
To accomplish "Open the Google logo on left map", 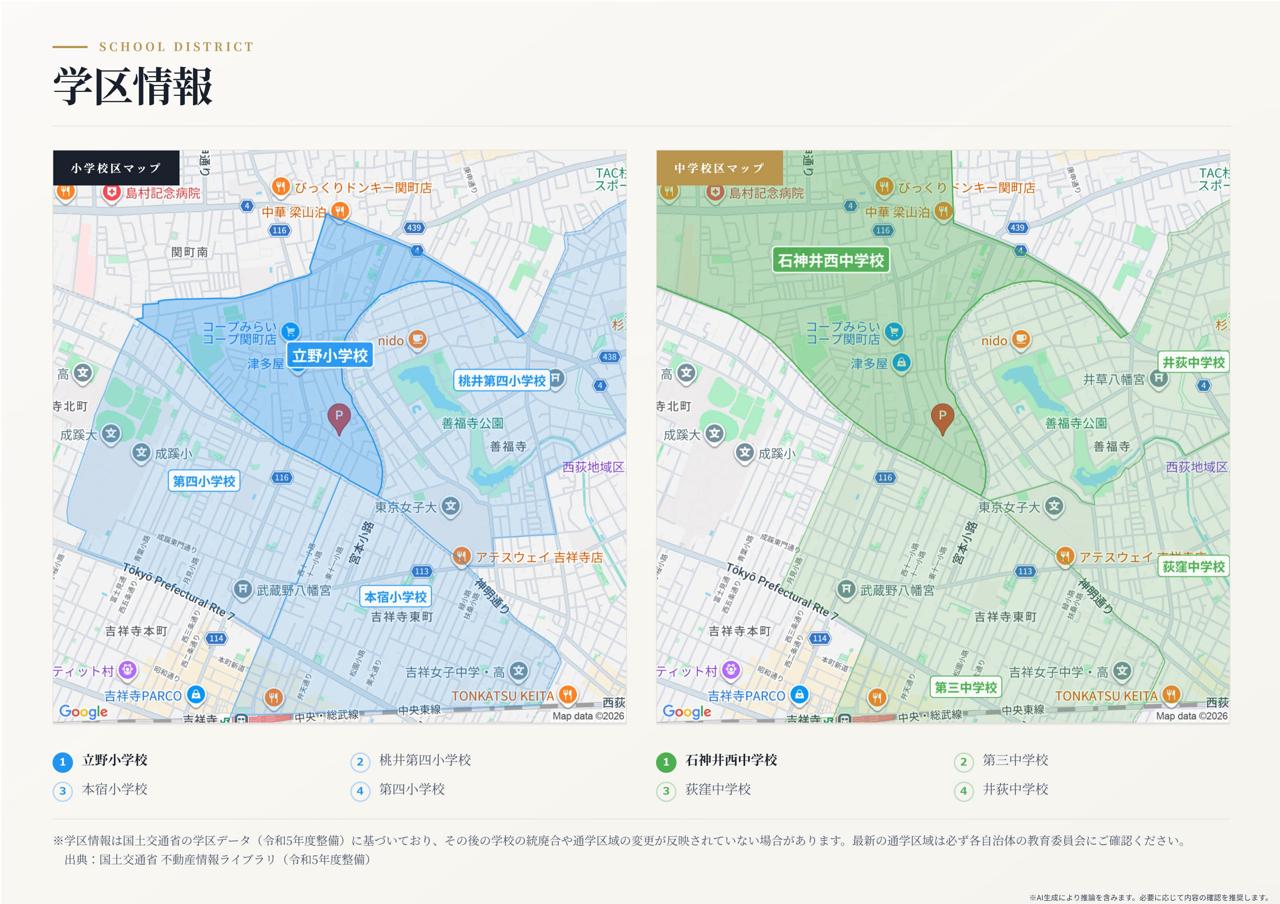I will click(x=83, y=711).
